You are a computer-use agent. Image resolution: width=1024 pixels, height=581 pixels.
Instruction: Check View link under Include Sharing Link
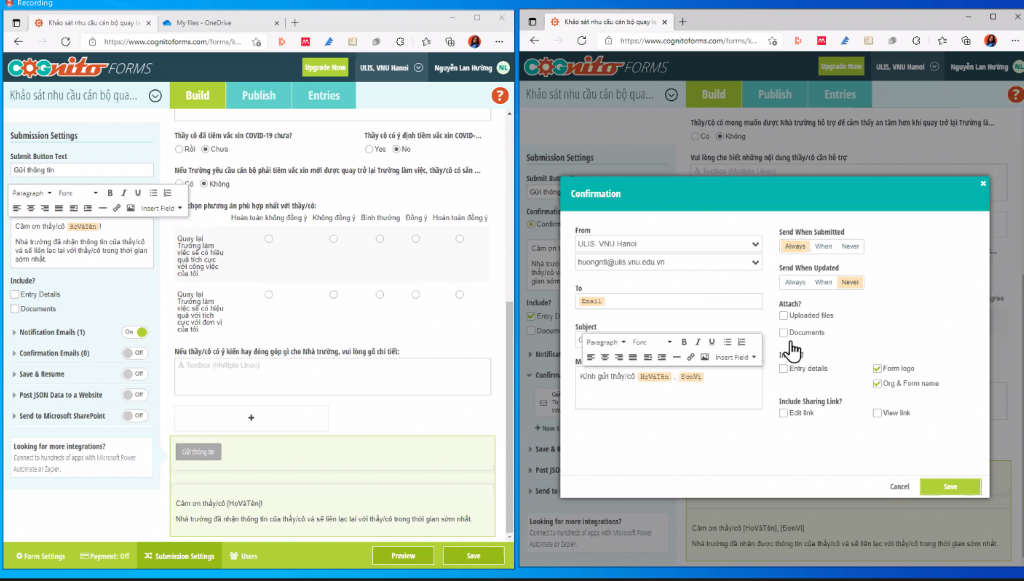pyautogui.click(x=877, y=413)
